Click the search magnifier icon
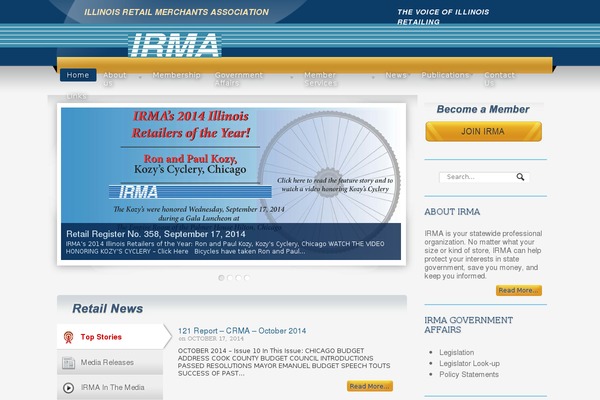 [520, 177]
